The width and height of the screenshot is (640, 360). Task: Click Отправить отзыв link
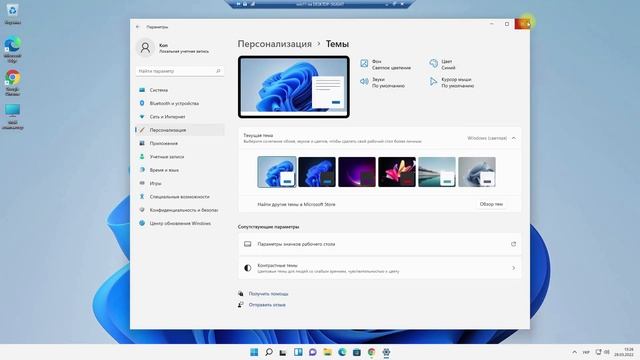[267, 305]
